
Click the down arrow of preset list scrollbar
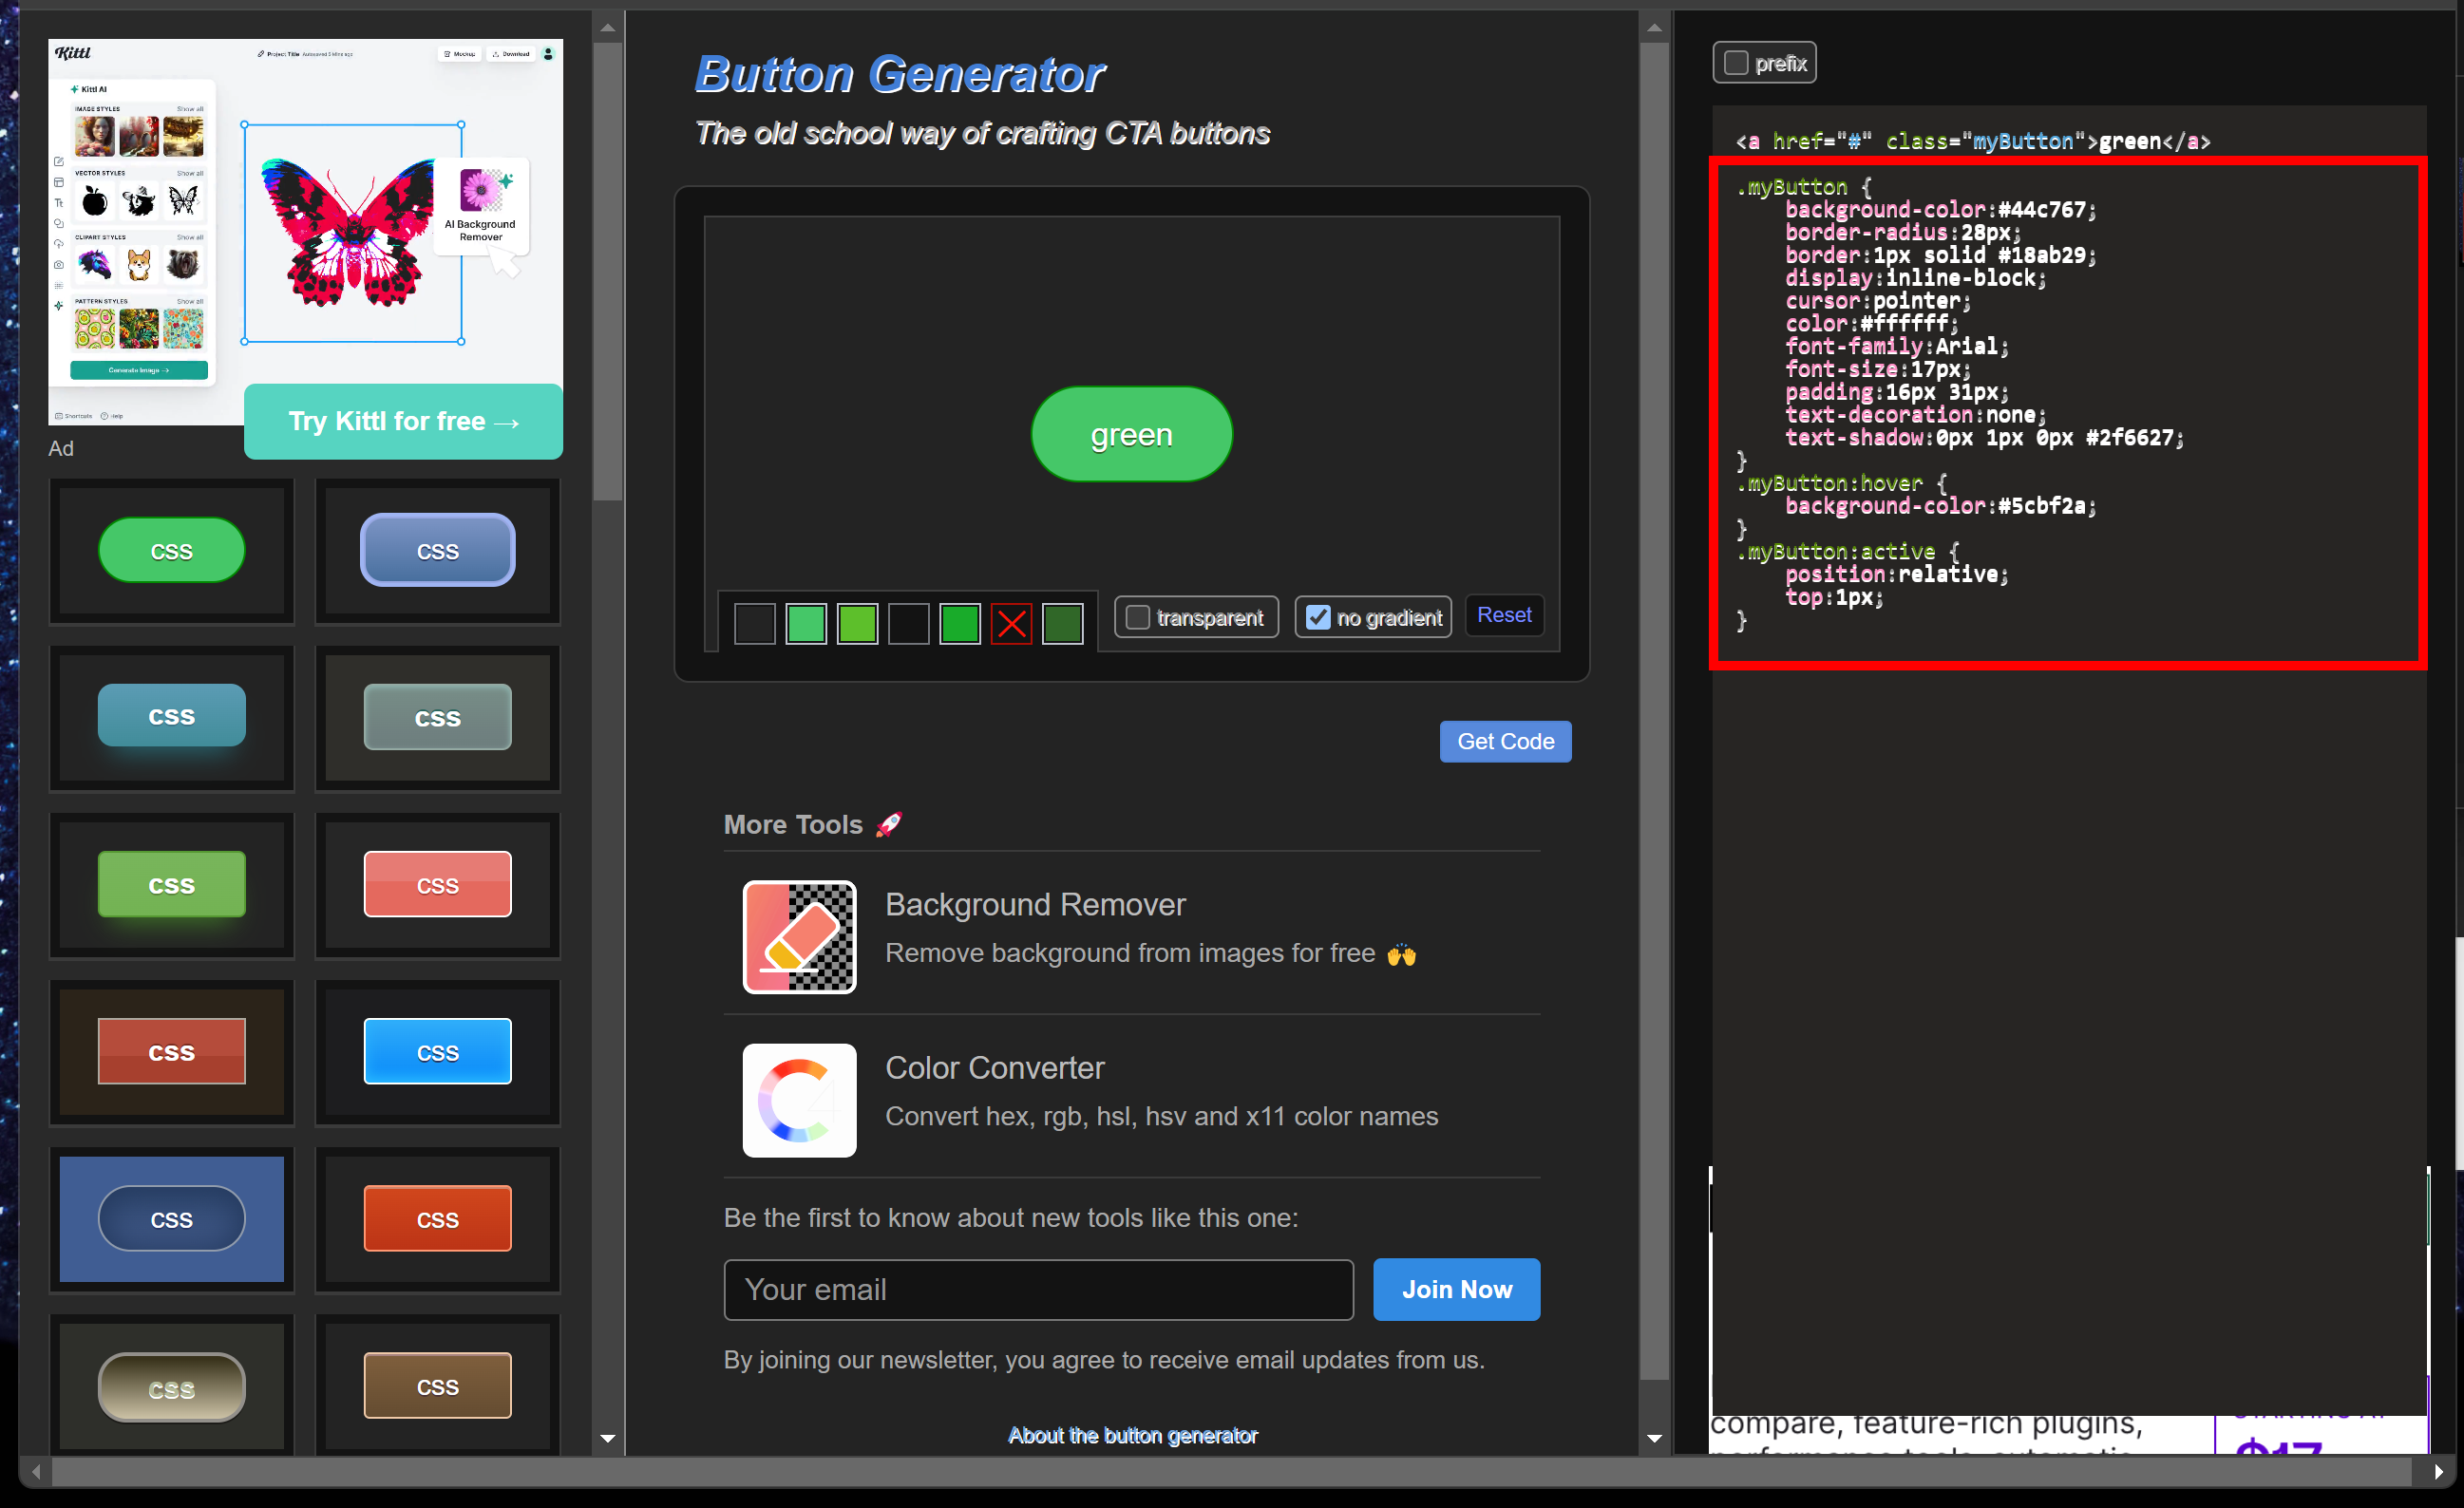(x=607, y=1437)
